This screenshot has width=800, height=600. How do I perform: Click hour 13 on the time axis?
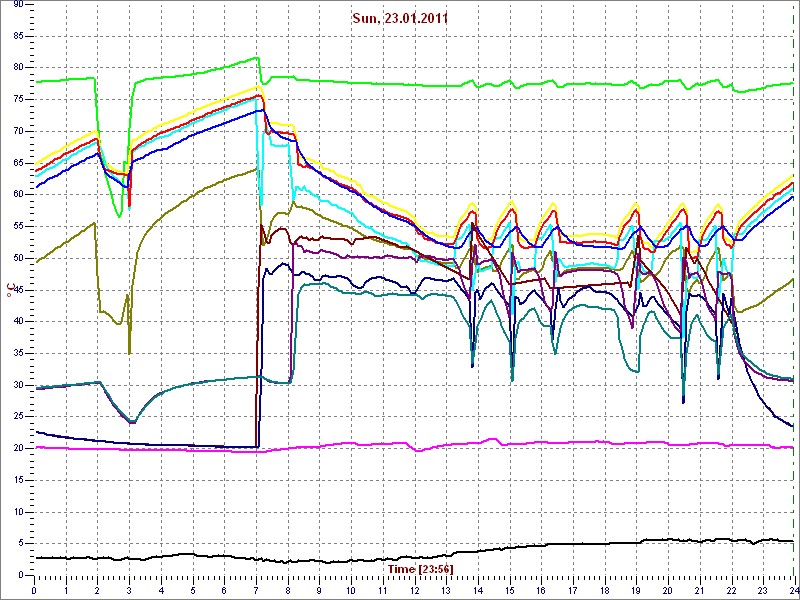click(x=445, y=590)
